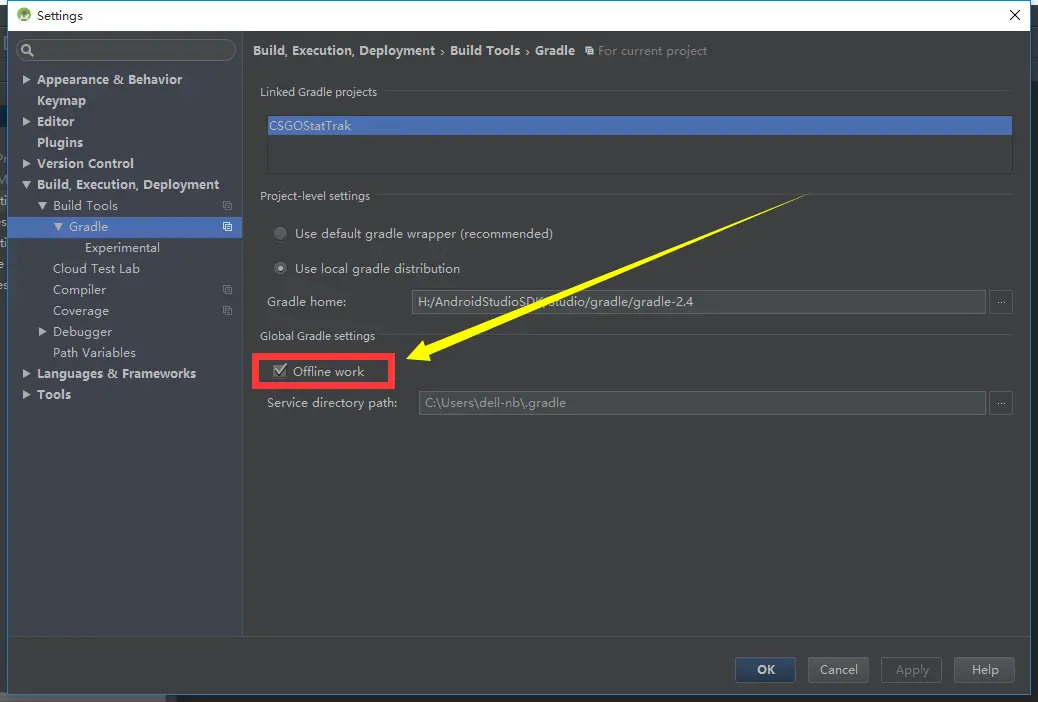The width and height of the screenshot is (1038, 702).
Task: Open the Coverage settings page
Action: (81, 311)
